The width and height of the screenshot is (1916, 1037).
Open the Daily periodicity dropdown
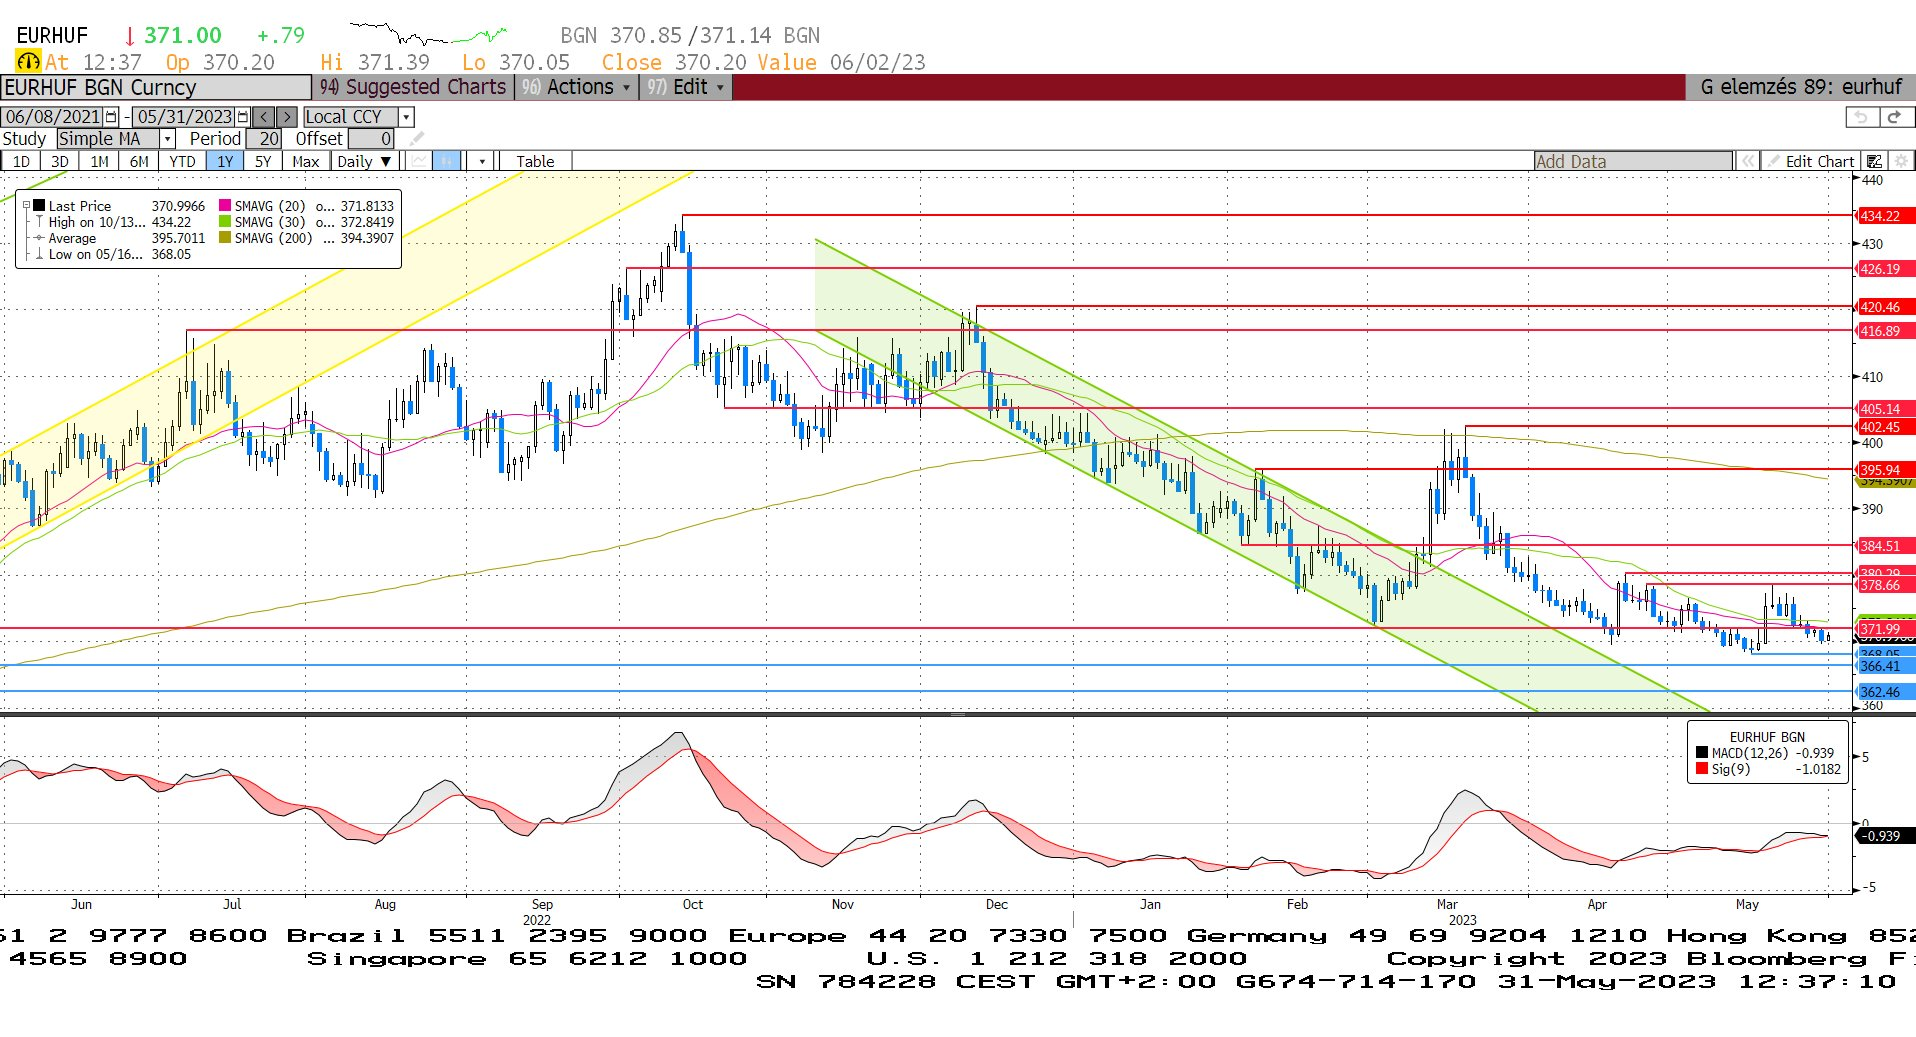click(364, 161)
